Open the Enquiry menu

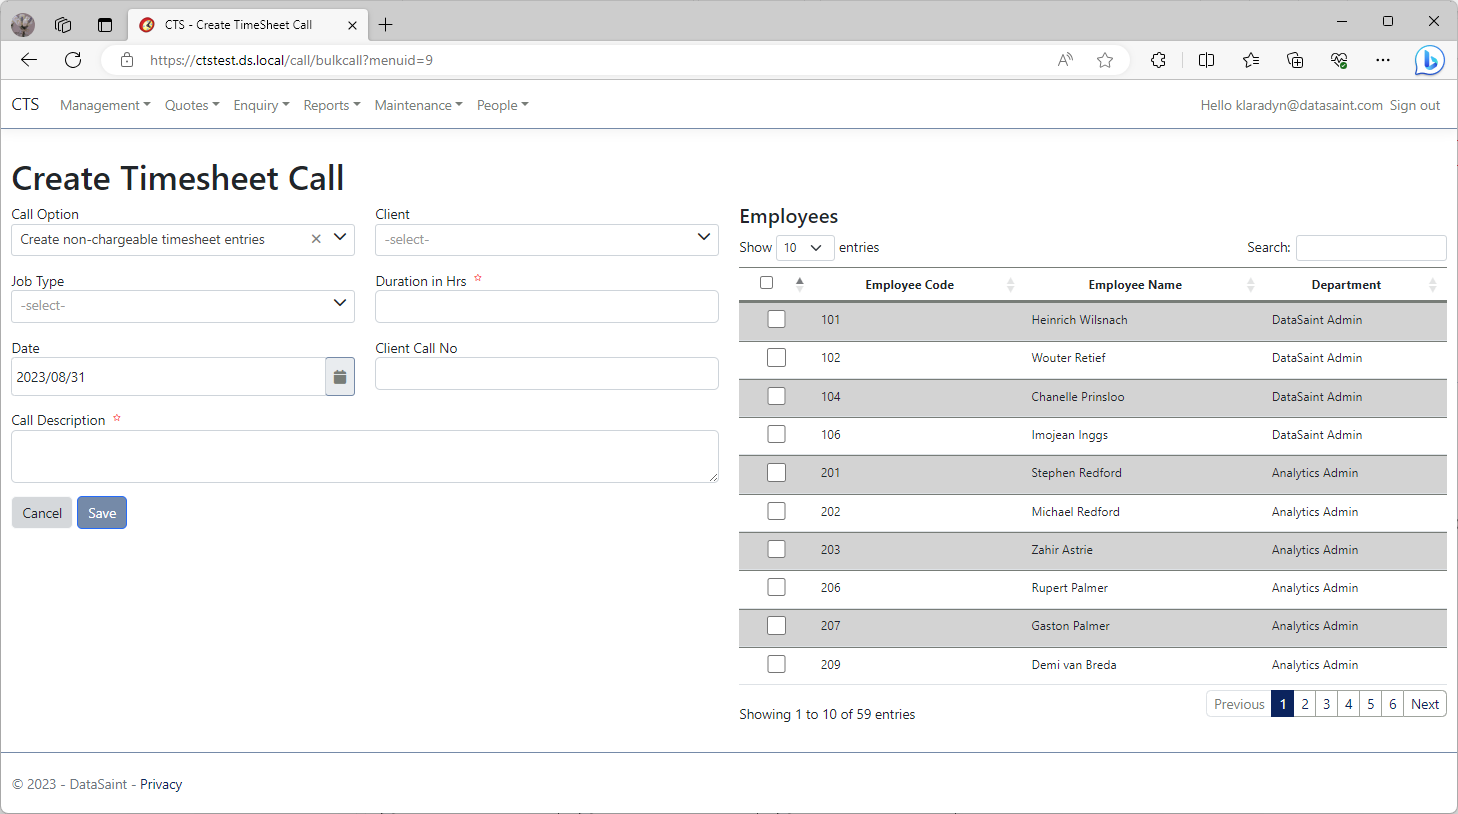coord(261,105)
